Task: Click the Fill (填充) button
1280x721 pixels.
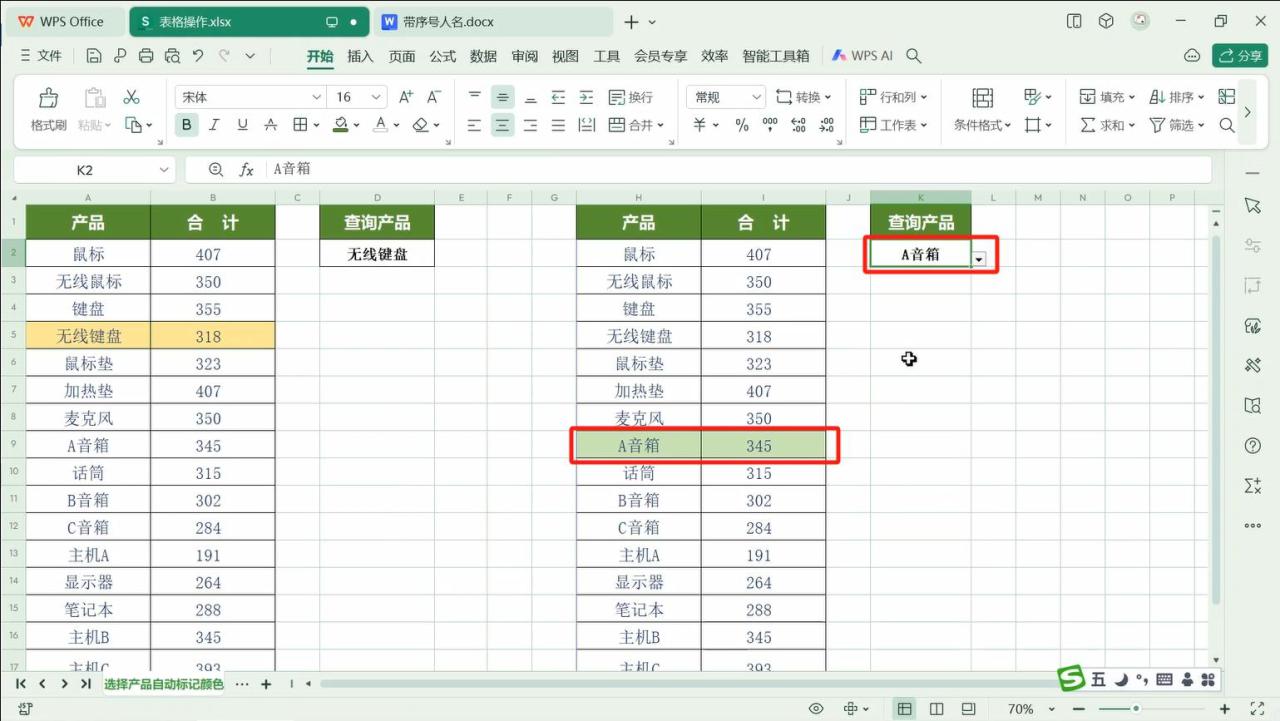Action: (1107, 97)
